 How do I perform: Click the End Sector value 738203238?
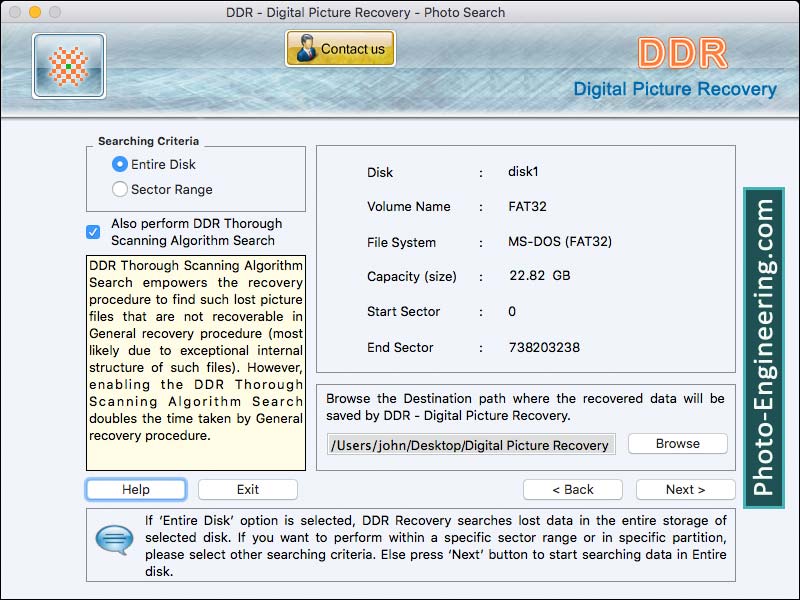click(543, 347)
